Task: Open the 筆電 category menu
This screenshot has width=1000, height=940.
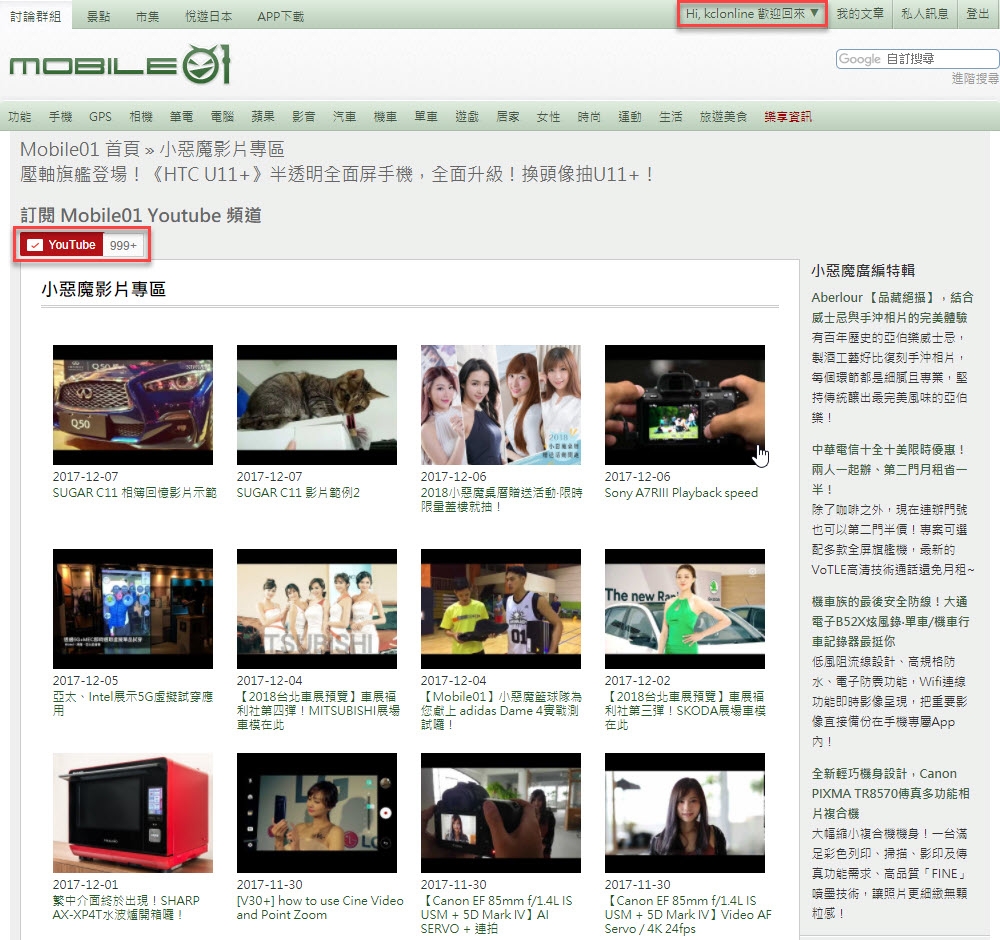Action: pyautogui.click(x=182, y=117)
